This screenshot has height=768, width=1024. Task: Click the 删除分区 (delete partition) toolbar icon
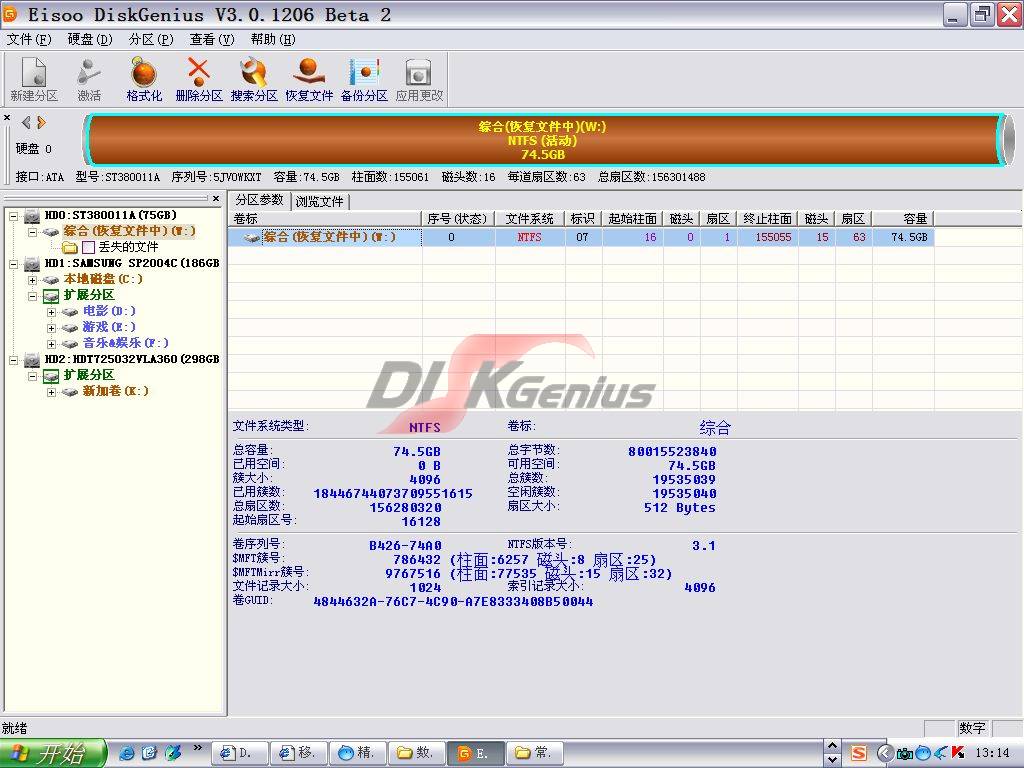199,79
